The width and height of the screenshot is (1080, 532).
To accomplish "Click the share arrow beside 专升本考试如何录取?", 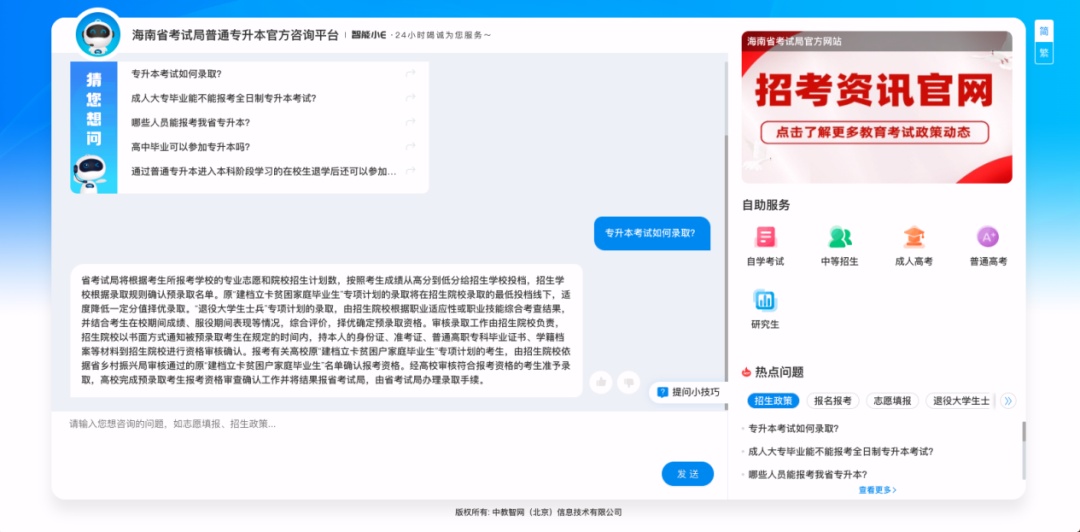I will coord(411,74).
